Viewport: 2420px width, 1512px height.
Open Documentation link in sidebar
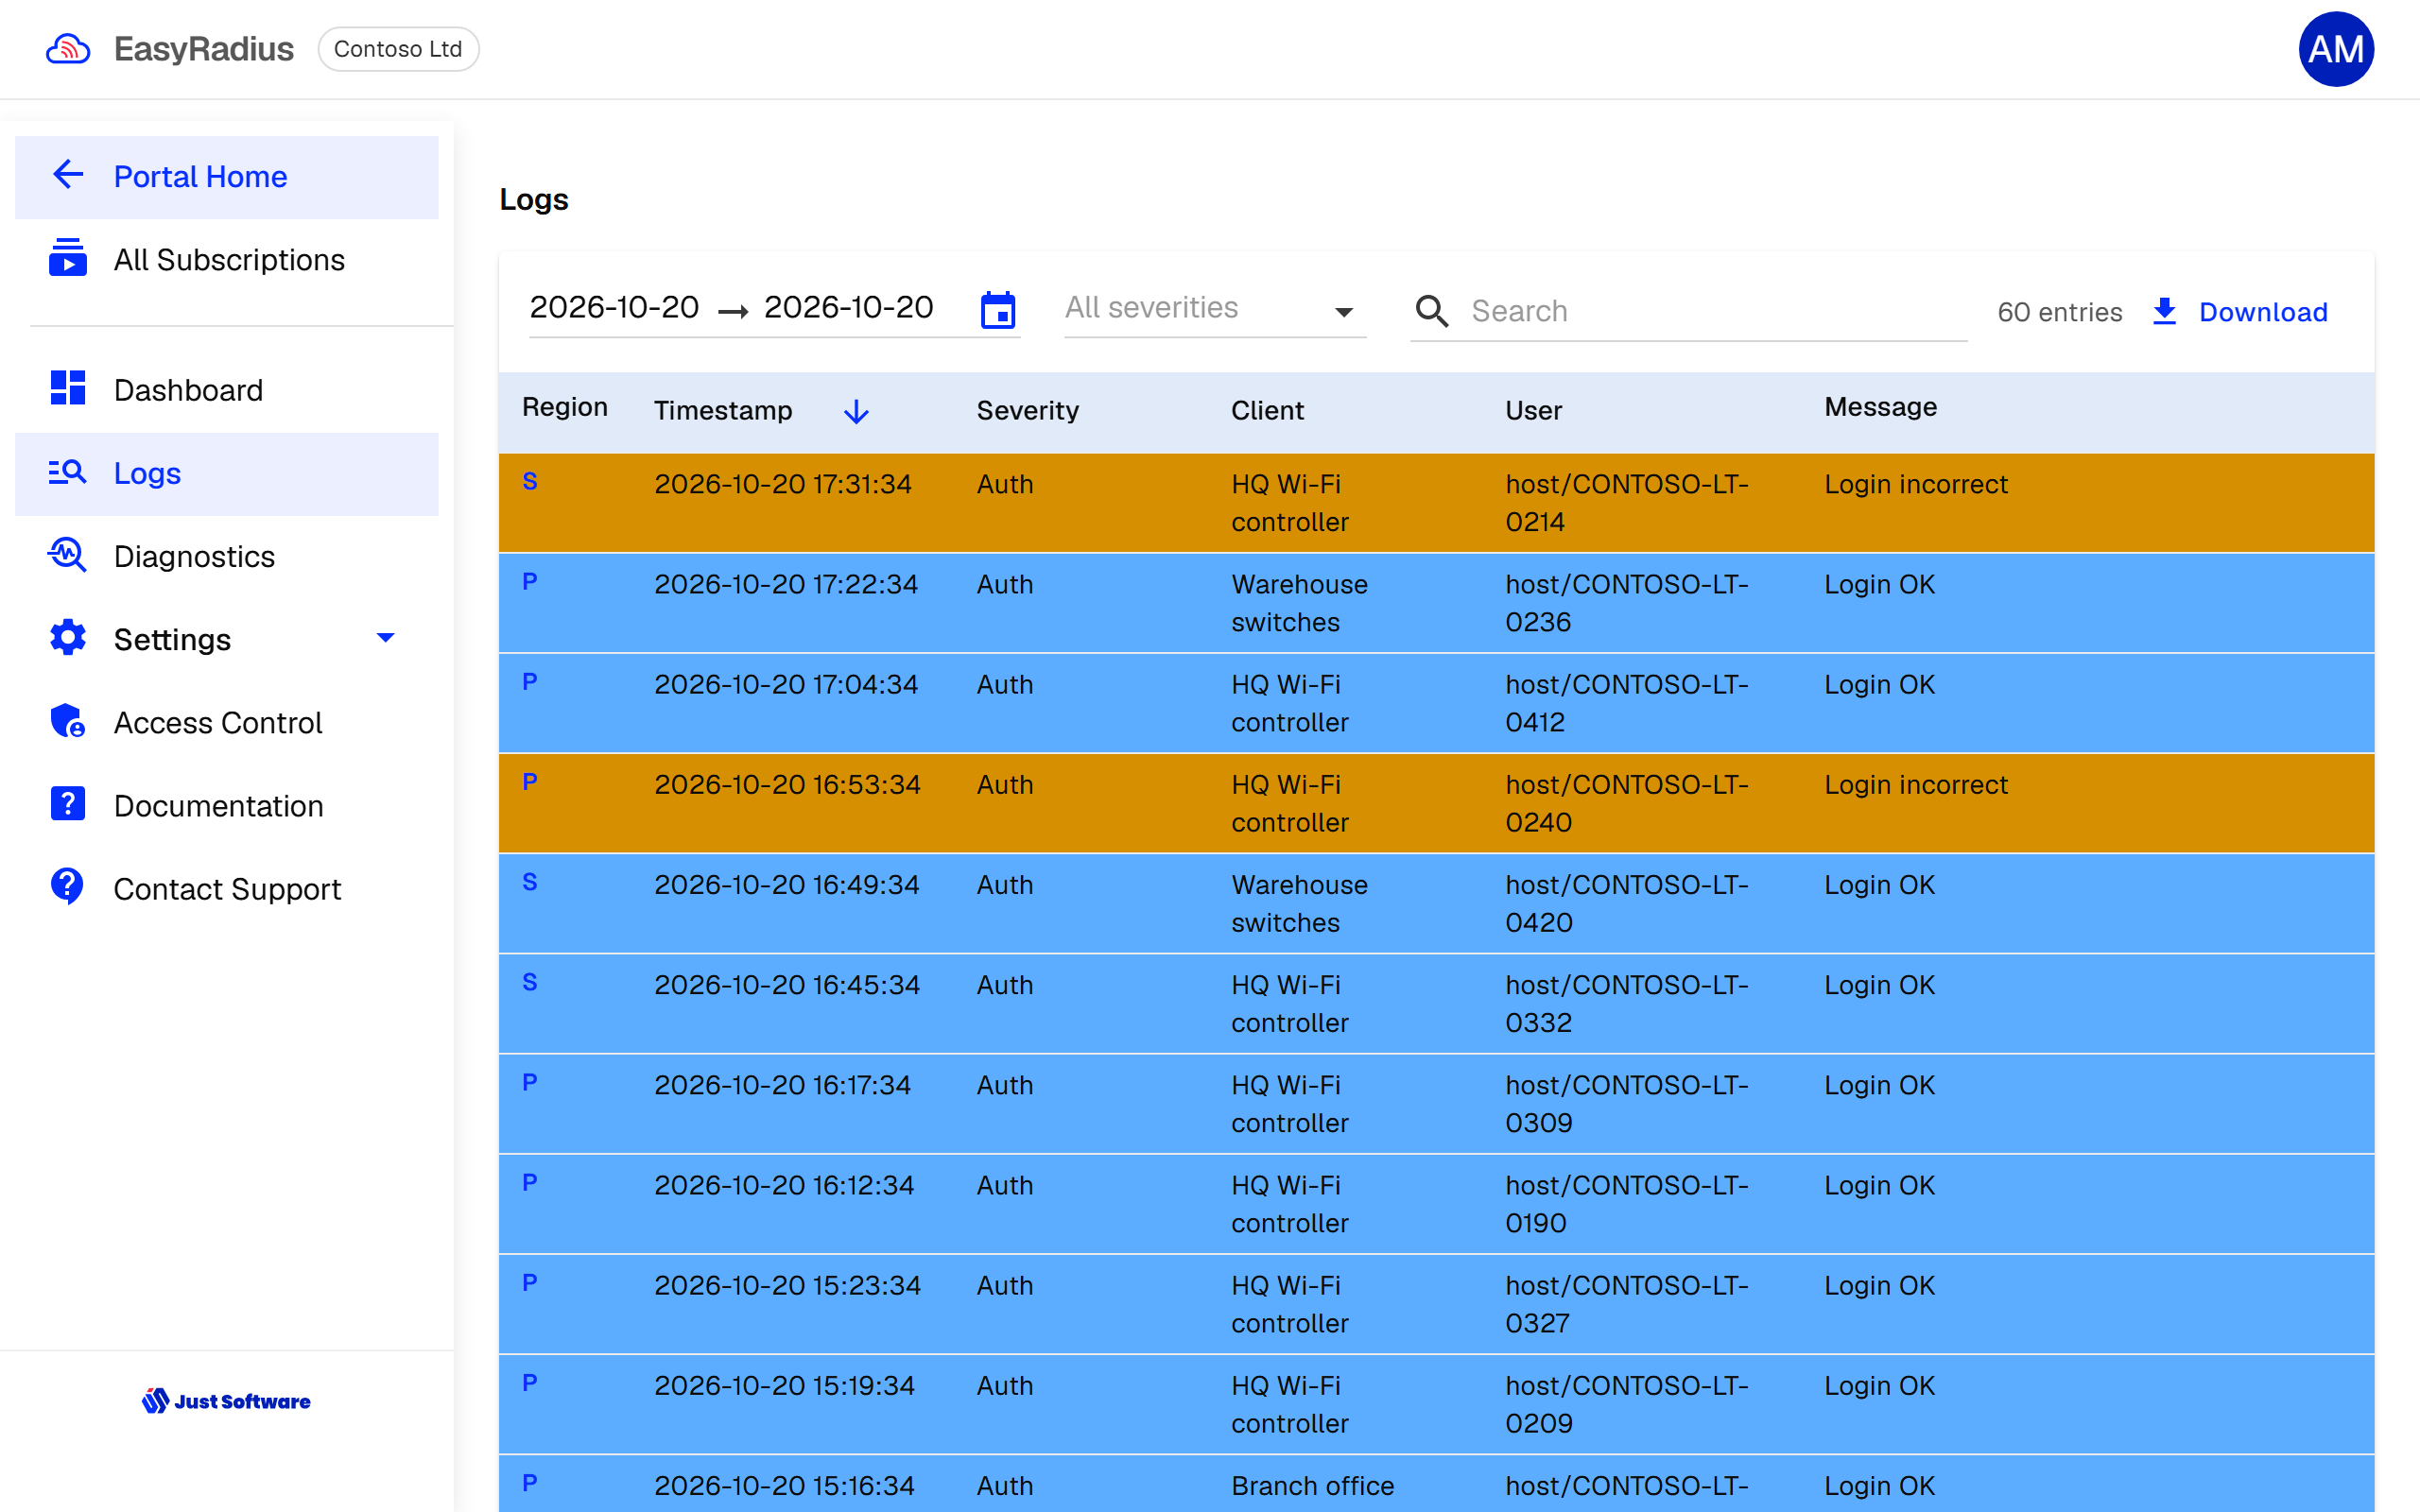click(227, 806)
